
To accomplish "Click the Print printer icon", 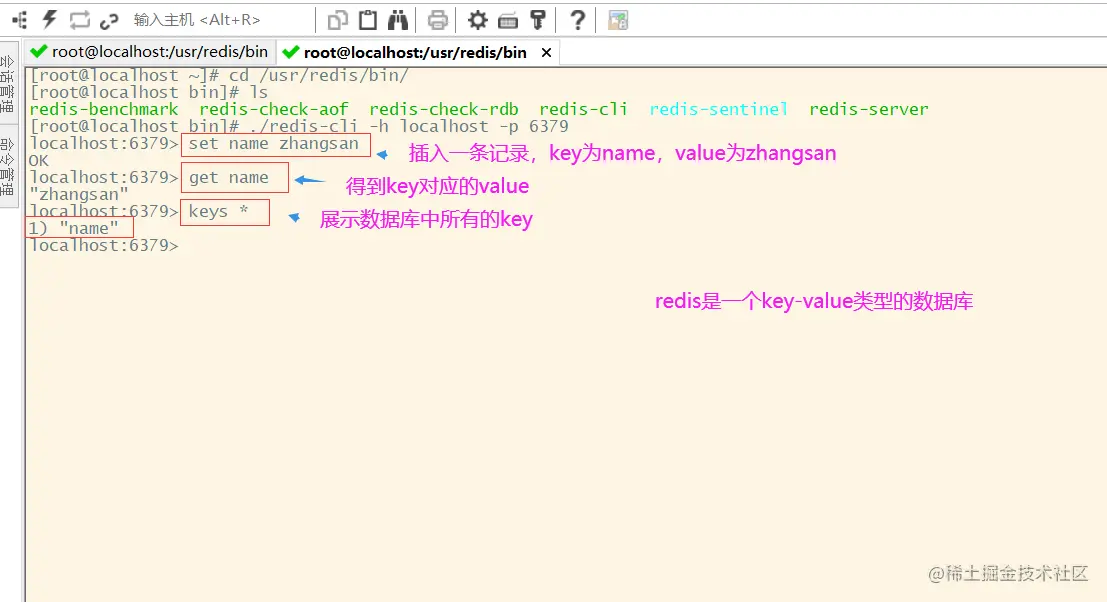I will 438,20.
